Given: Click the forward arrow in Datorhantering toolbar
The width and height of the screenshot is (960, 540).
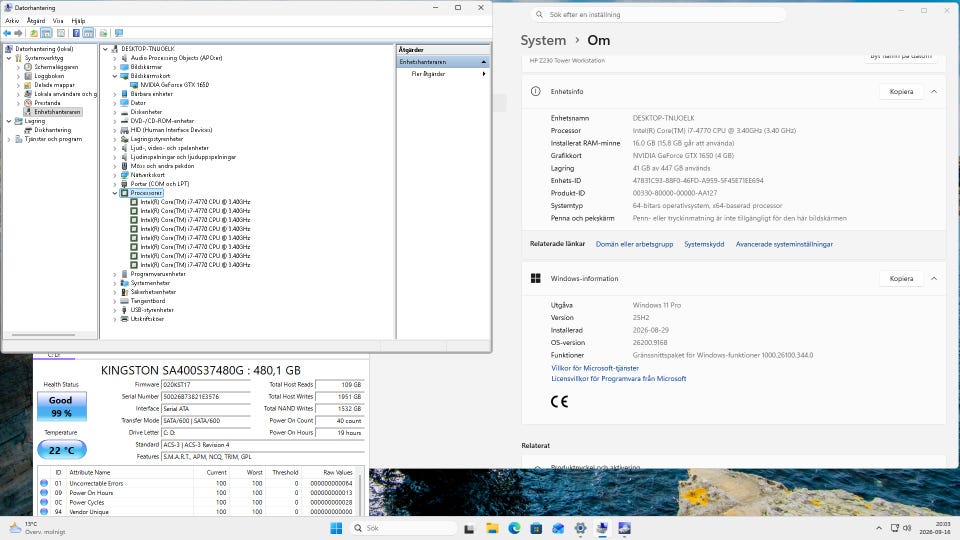Looking at the screenshot, I should pyautogui.click(x=18, y=33).
